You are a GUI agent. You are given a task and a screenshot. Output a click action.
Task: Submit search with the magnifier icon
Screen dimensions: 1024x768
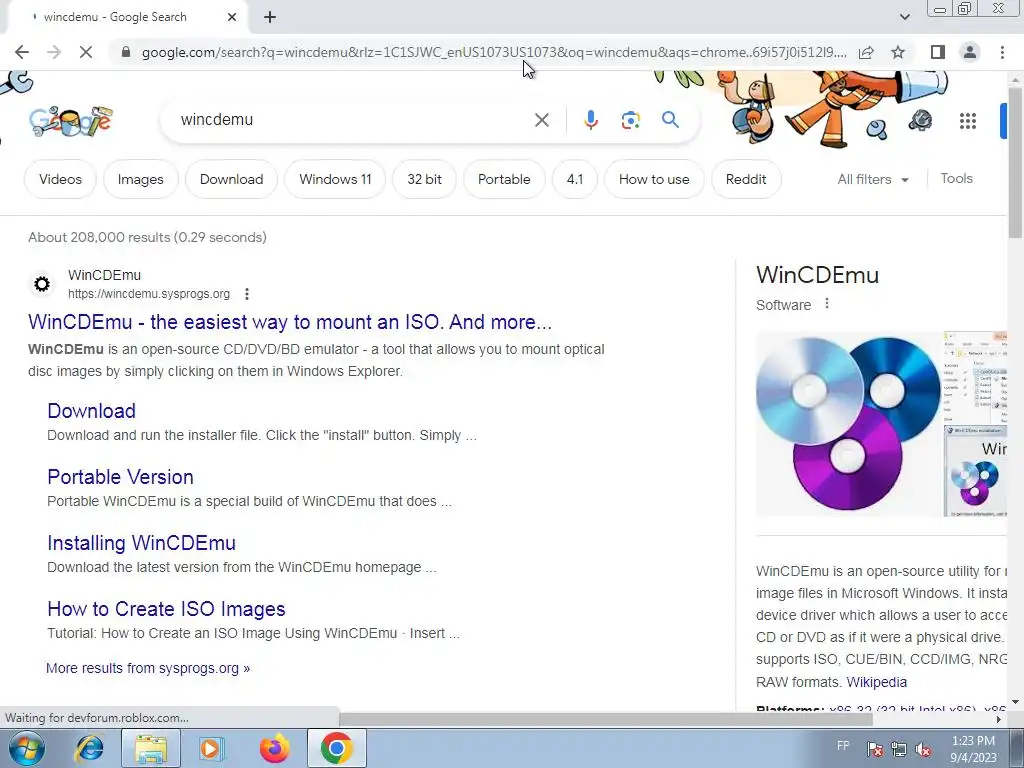pos(670,120)
